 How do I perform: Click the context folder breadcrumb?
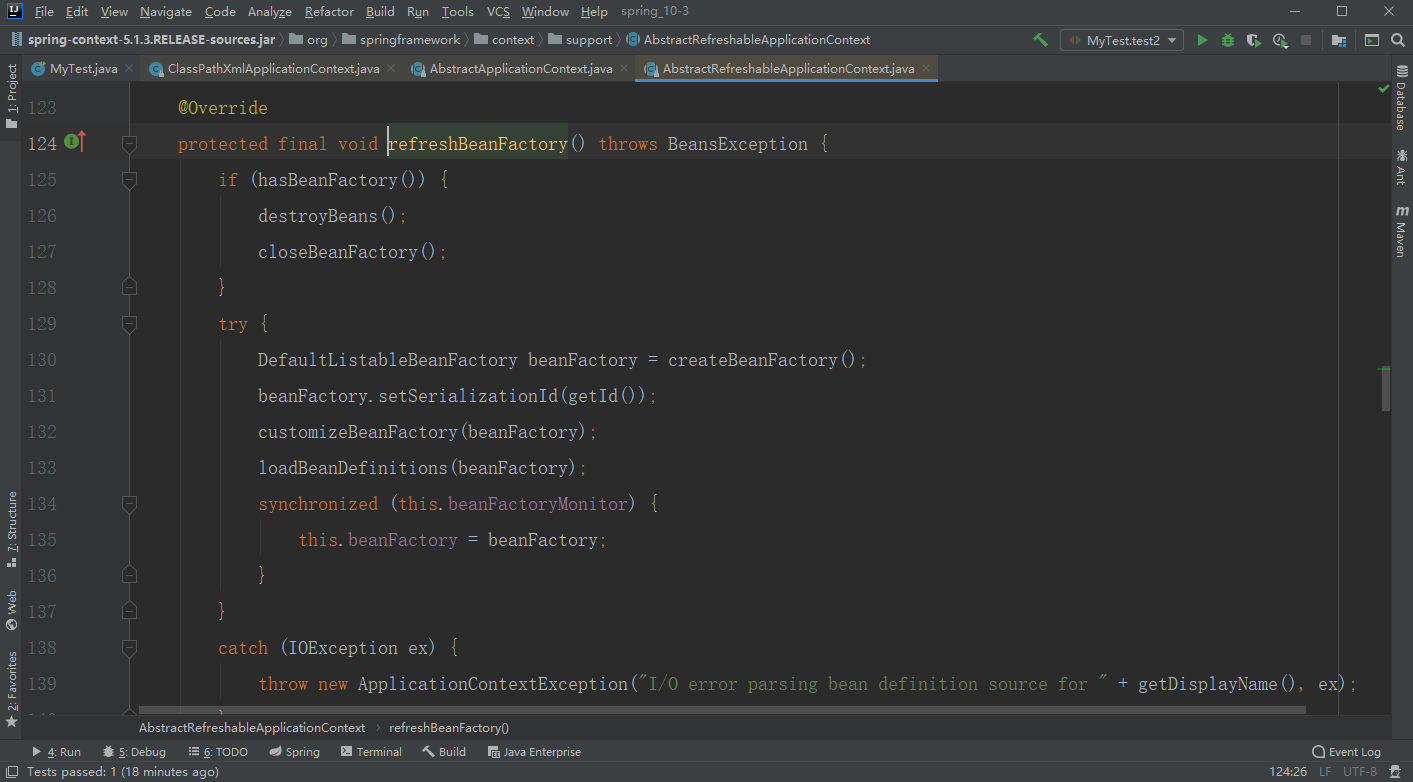coord(505,40)
